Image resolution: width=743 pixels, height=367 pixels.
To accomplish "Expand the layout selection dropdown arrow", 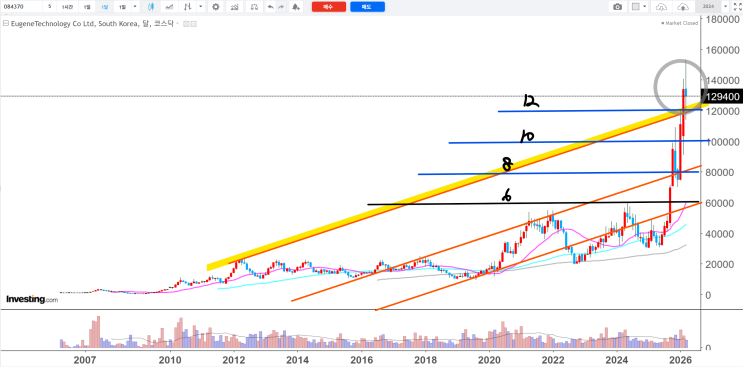I will (x=644, y=7).
